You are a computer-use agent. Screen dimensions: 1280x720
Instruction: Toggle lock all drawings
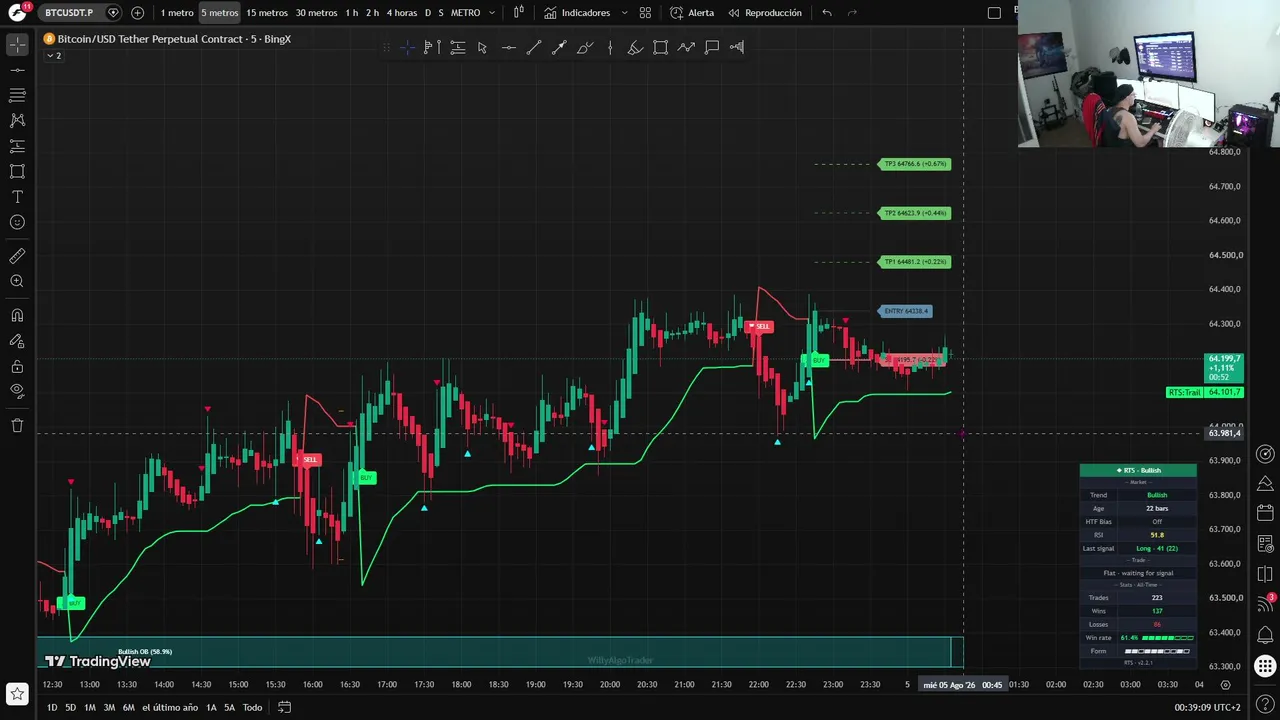coord(17,367)
